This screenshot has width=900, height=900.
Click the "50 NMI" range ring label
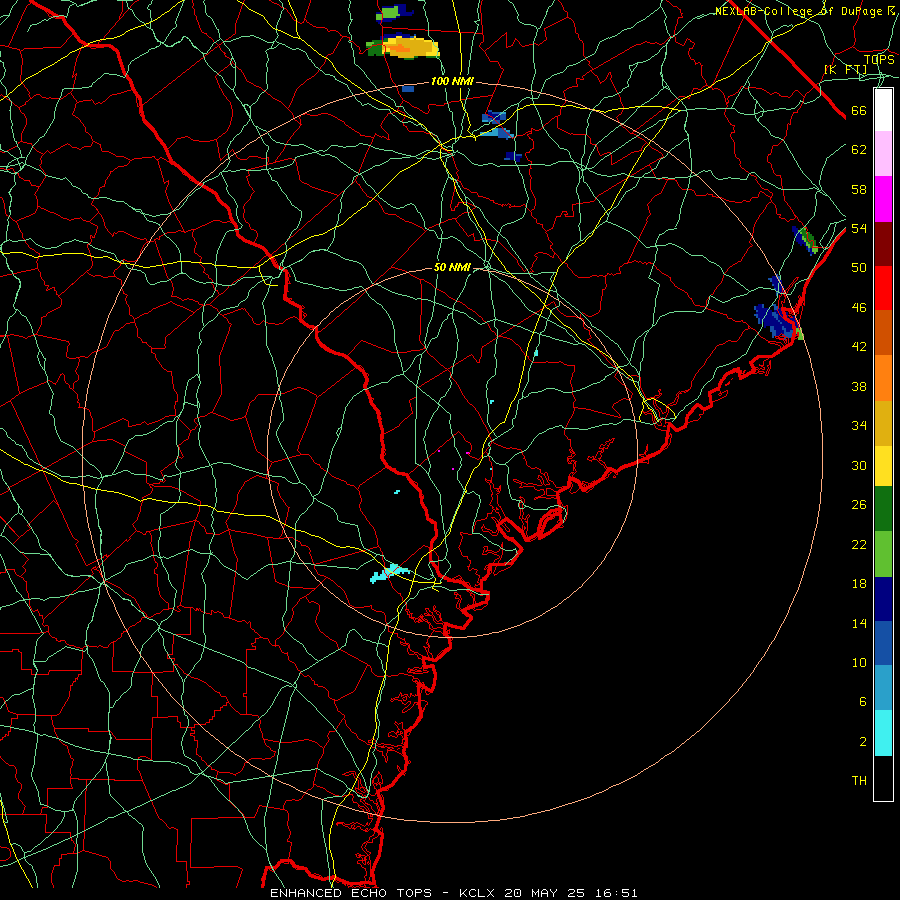click(452, 267)
